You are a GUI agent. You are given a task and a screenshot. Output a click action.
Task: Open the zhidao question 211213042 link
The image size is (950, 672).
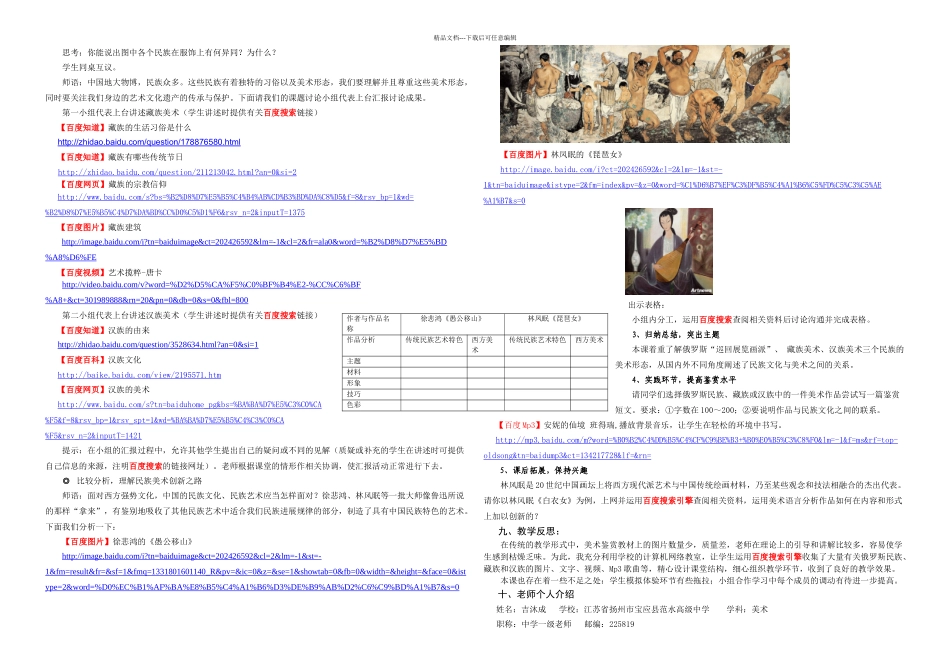[x=177, y=172]
